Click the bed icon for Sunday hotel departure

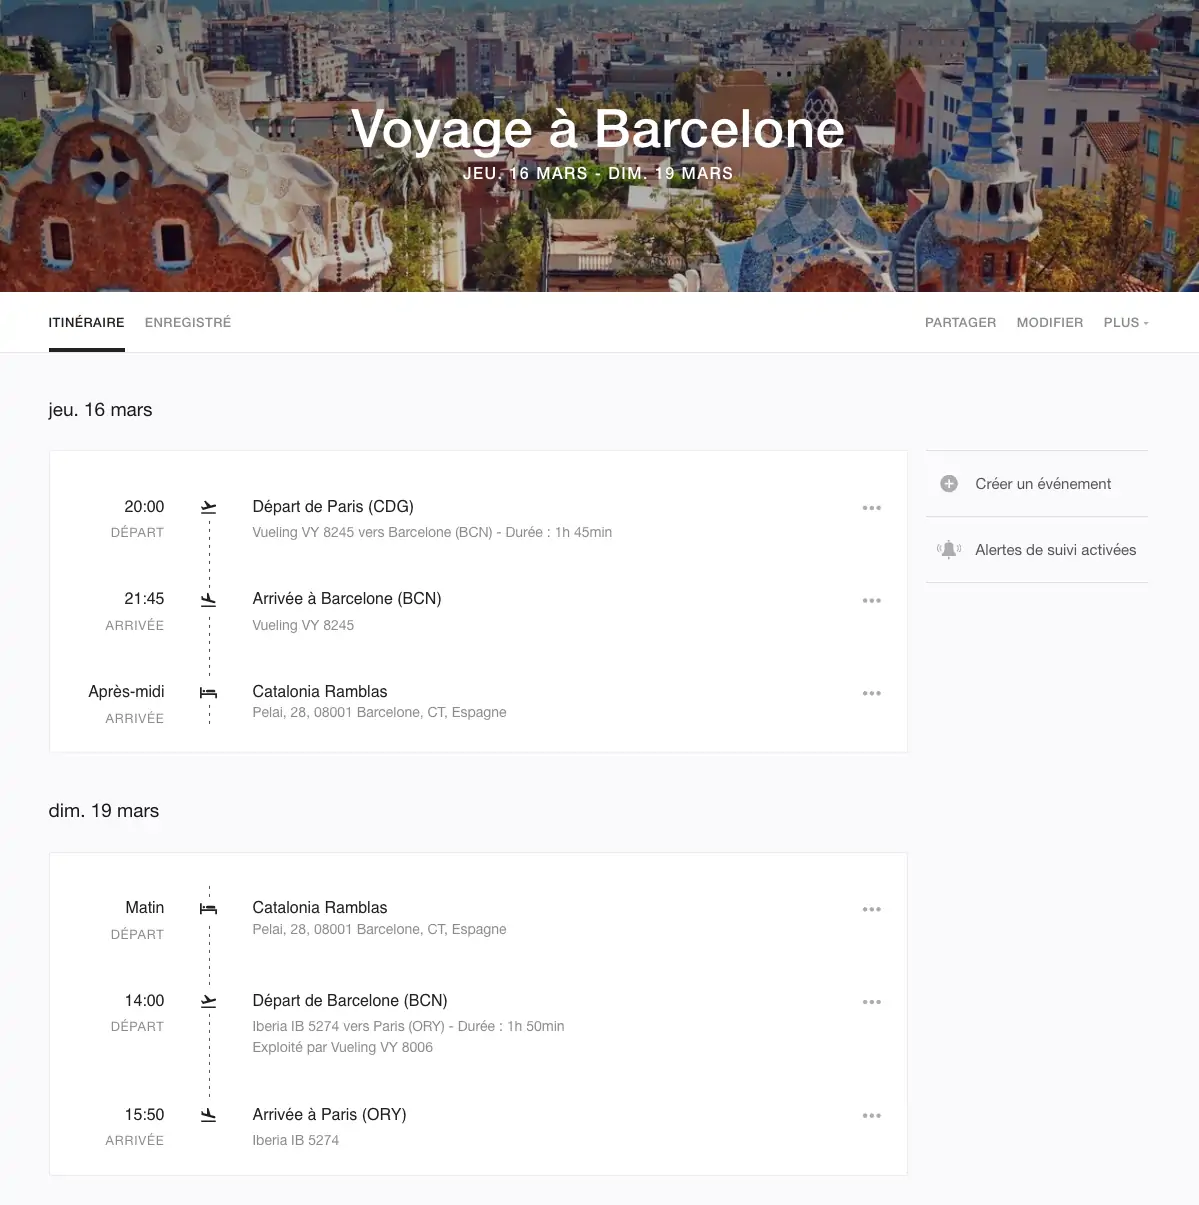[x=208, y=909]
